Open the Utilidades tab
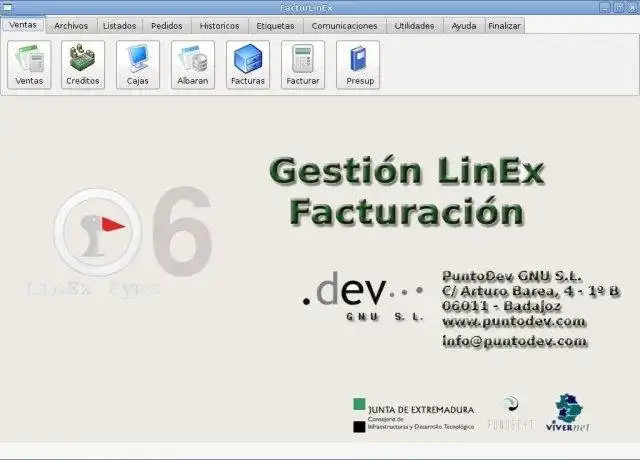The width and height of the screenshot is (640, 460). pyautogui.click(x=414, y=26)
